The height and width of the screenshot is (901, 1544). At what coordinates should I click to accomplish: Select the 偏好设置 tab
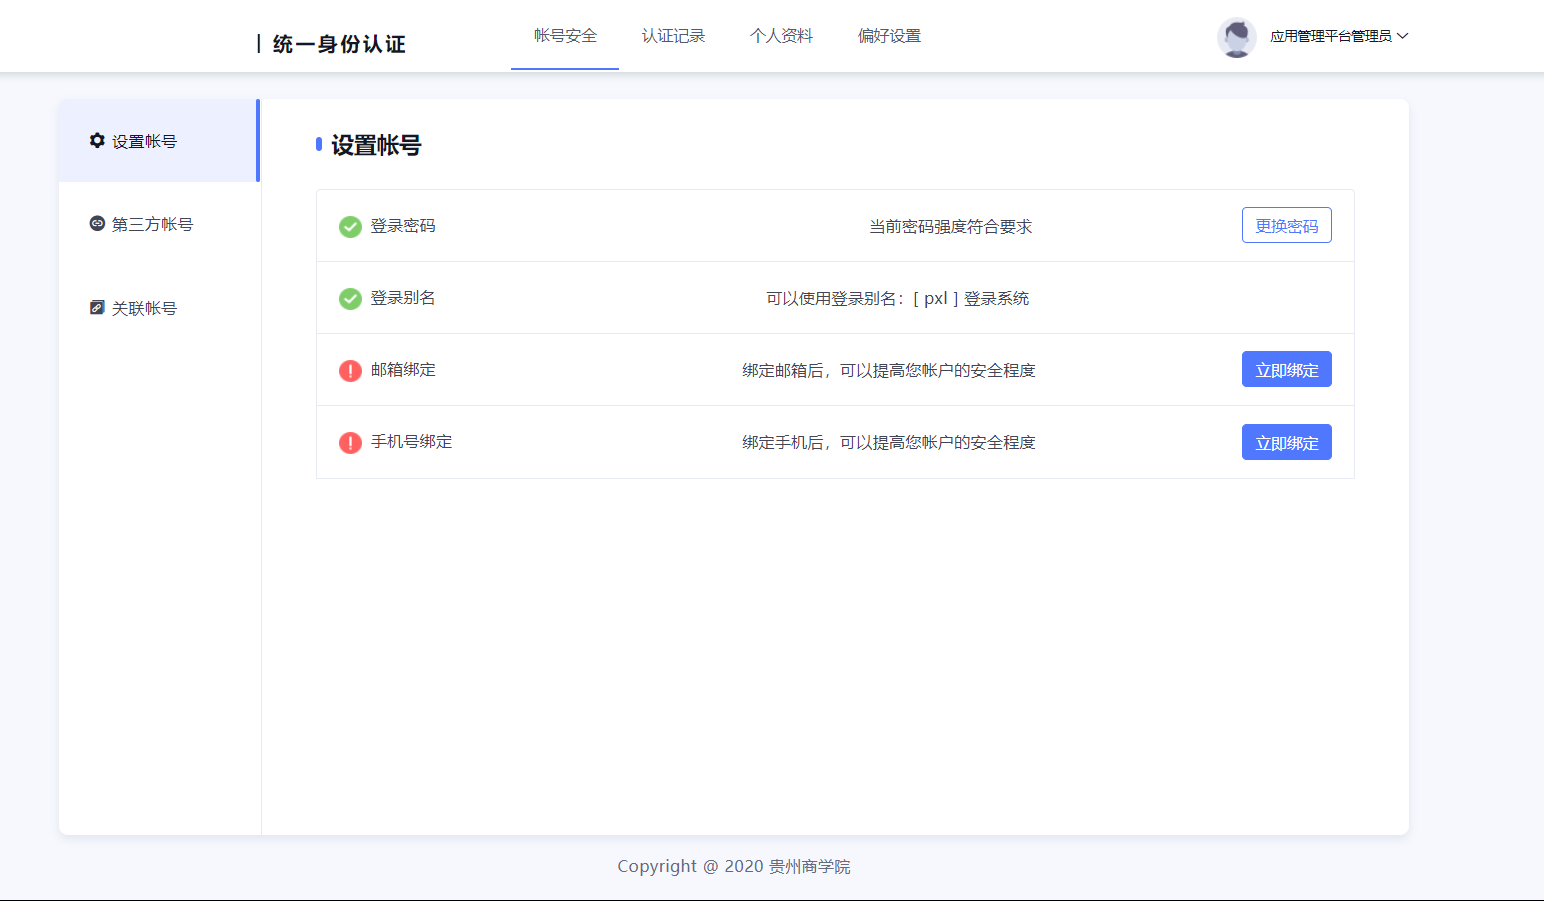click(889, 36)
